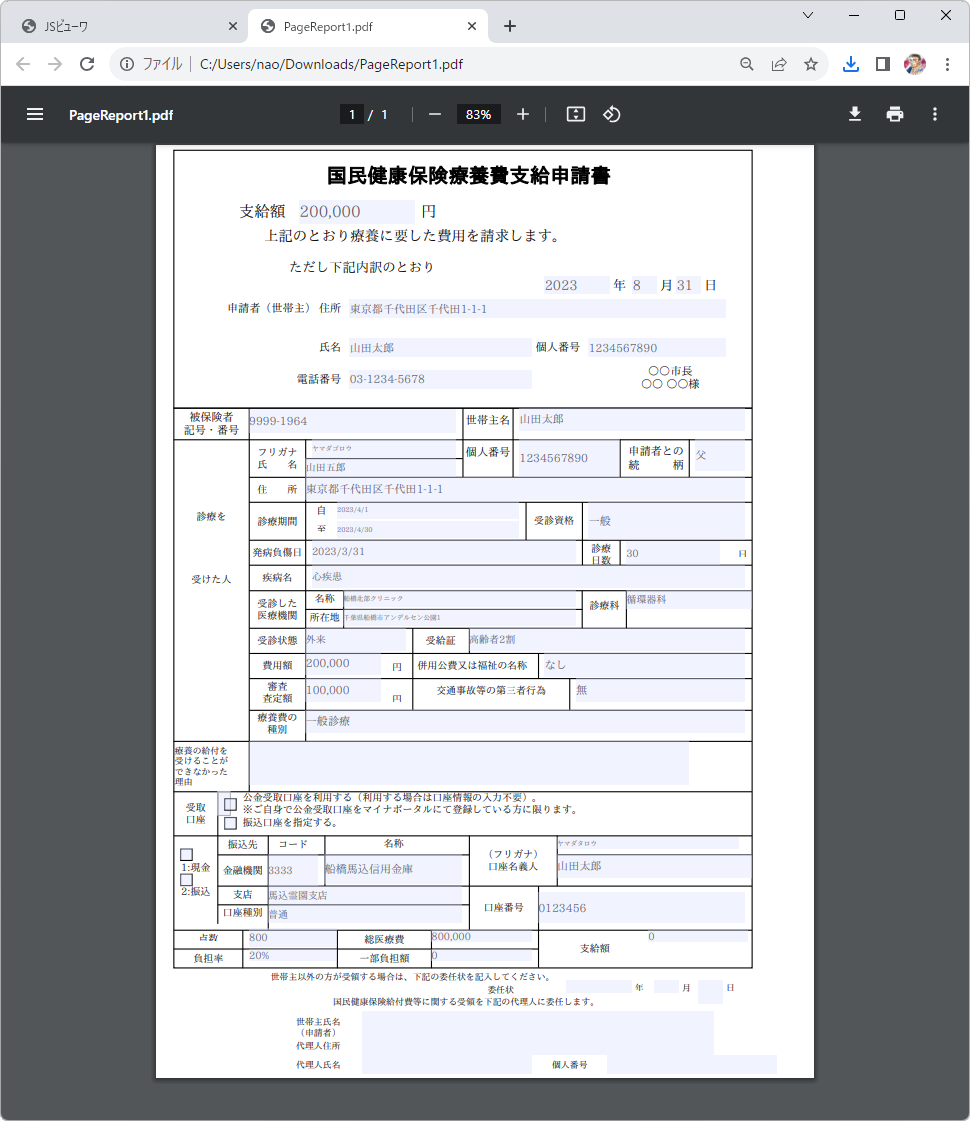Click the 口座種別 field 普通
The image size is (970, 1121).
click(x=366, y=914)
